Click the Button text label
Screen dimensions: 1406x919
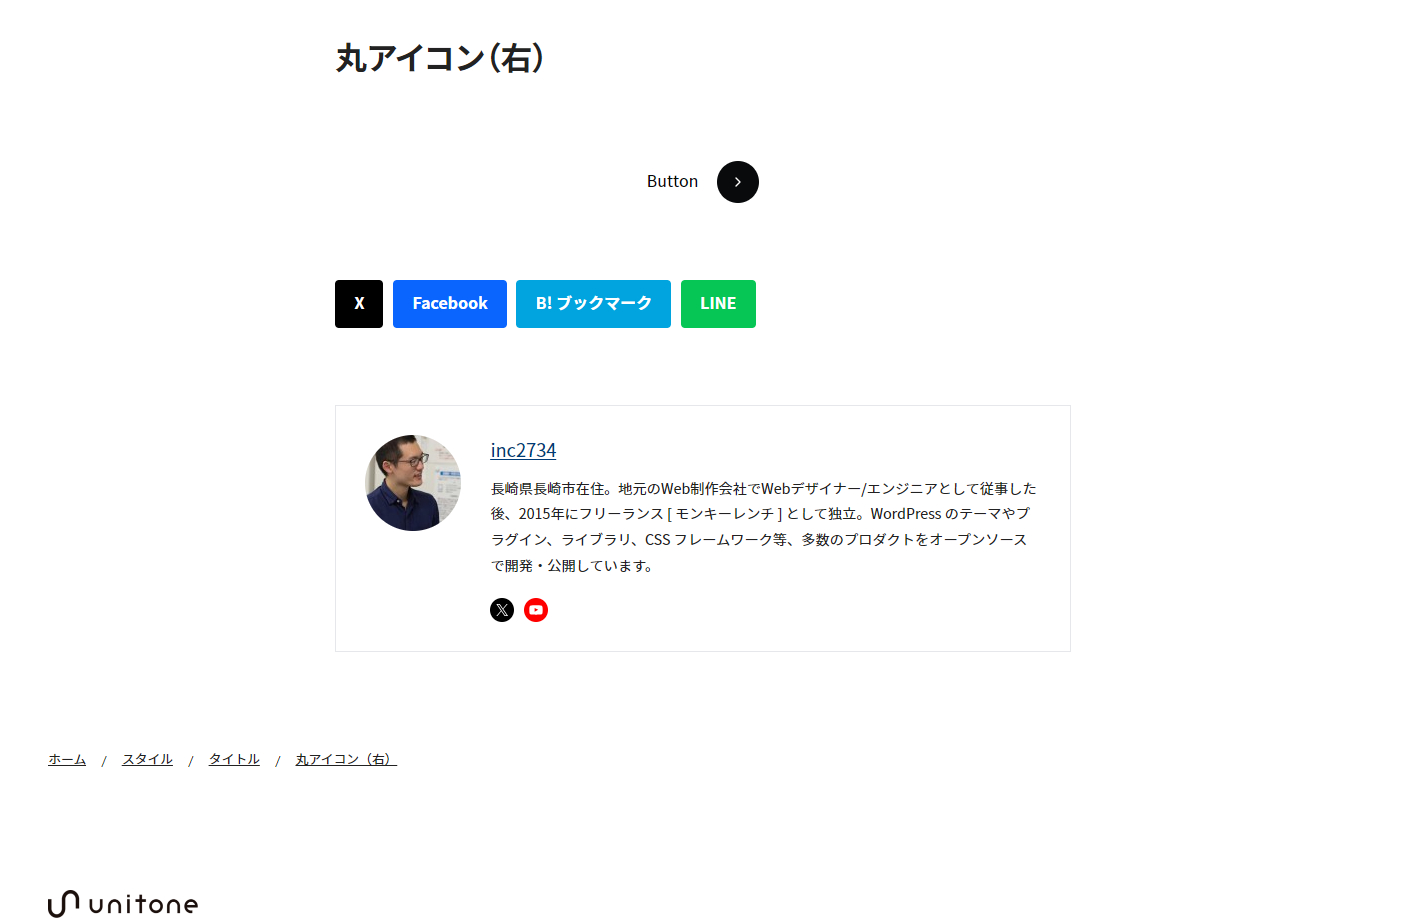[x=672, y=182]
